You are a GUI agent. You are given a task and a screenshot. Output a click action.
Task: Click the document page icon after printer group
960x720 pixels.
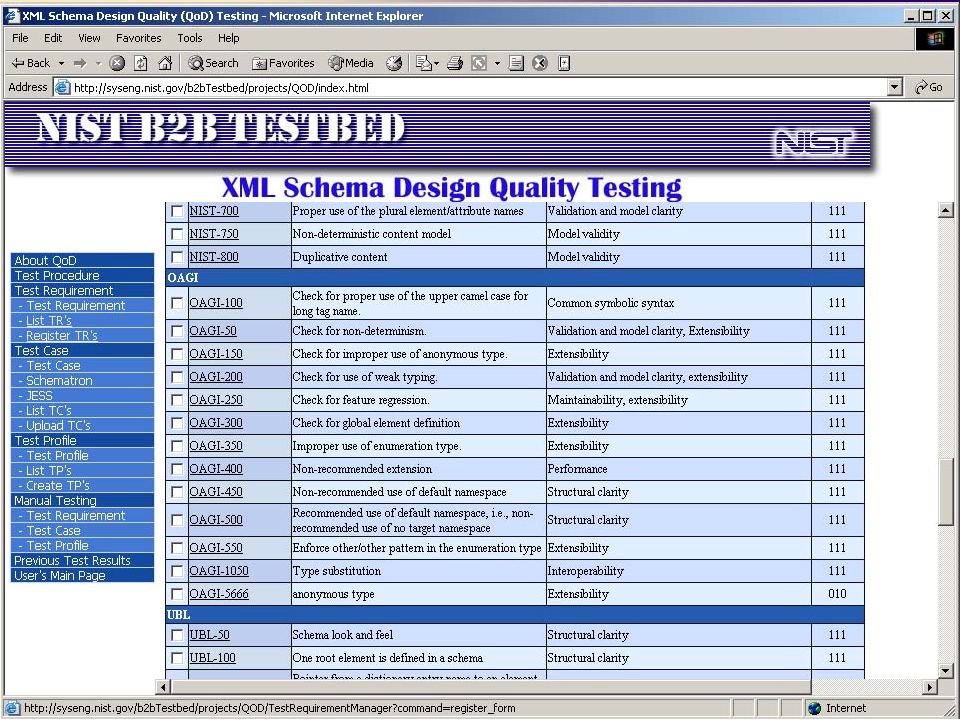click(516, 63)
